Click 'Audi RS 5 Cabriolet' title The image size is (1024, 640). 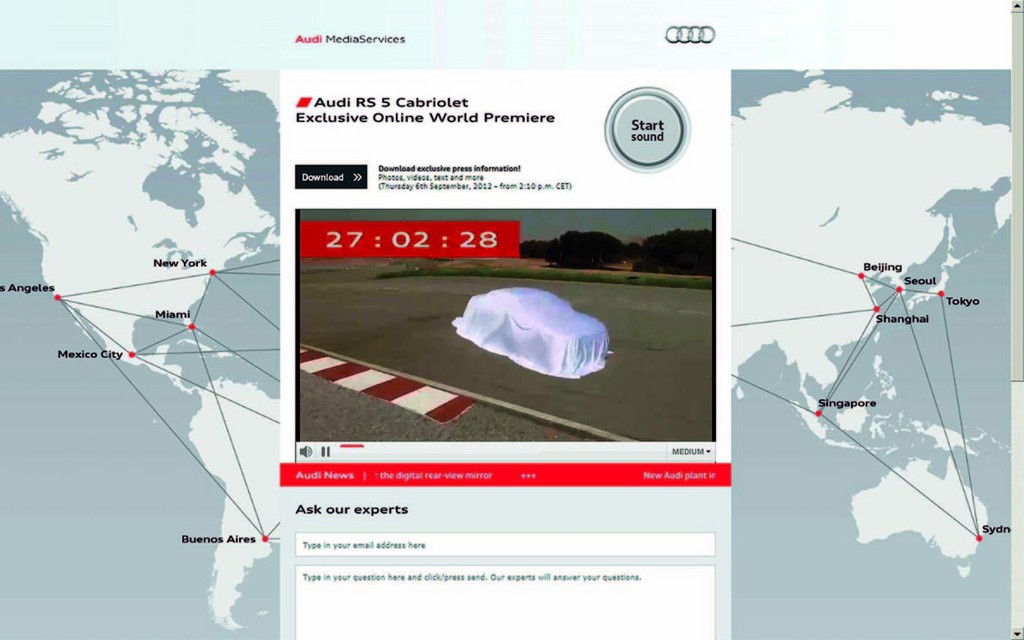pos(391,103)
